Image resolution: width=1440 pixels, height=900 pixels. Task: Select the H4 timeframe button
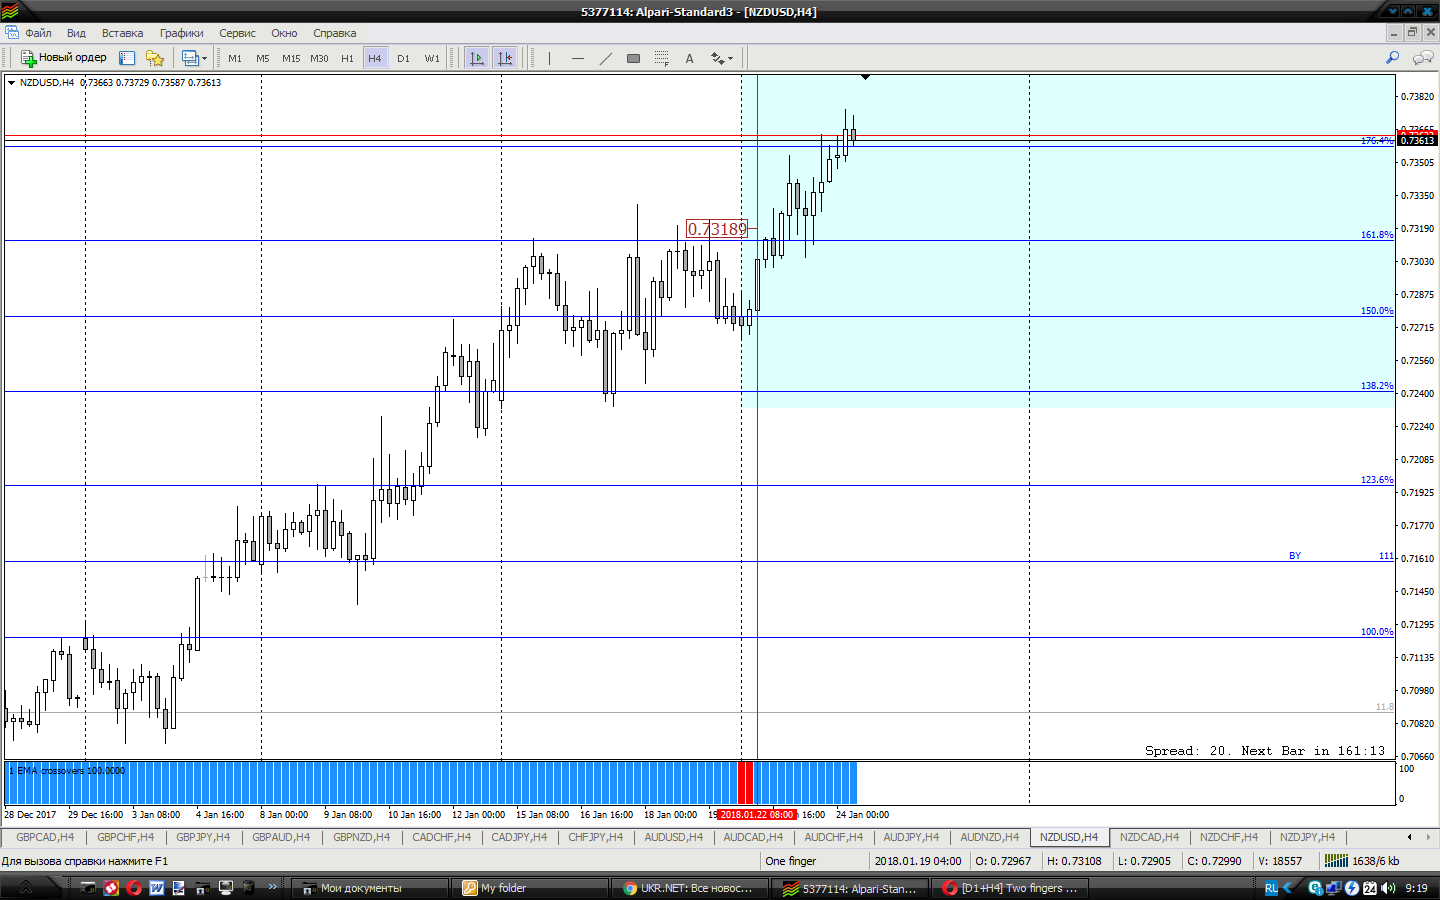pos(375,58)
